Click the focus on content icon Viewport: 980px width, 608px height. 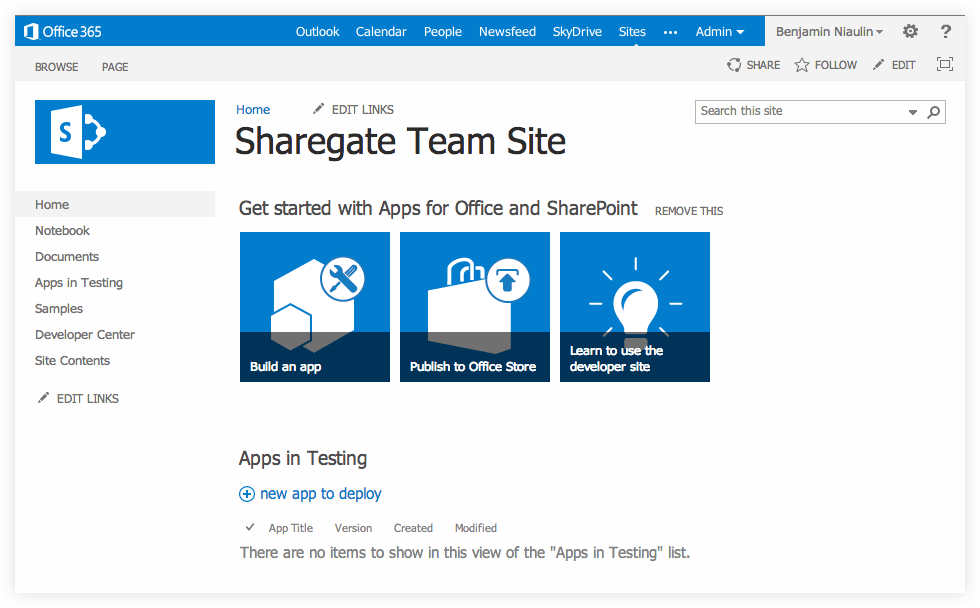tap(944, 64)
